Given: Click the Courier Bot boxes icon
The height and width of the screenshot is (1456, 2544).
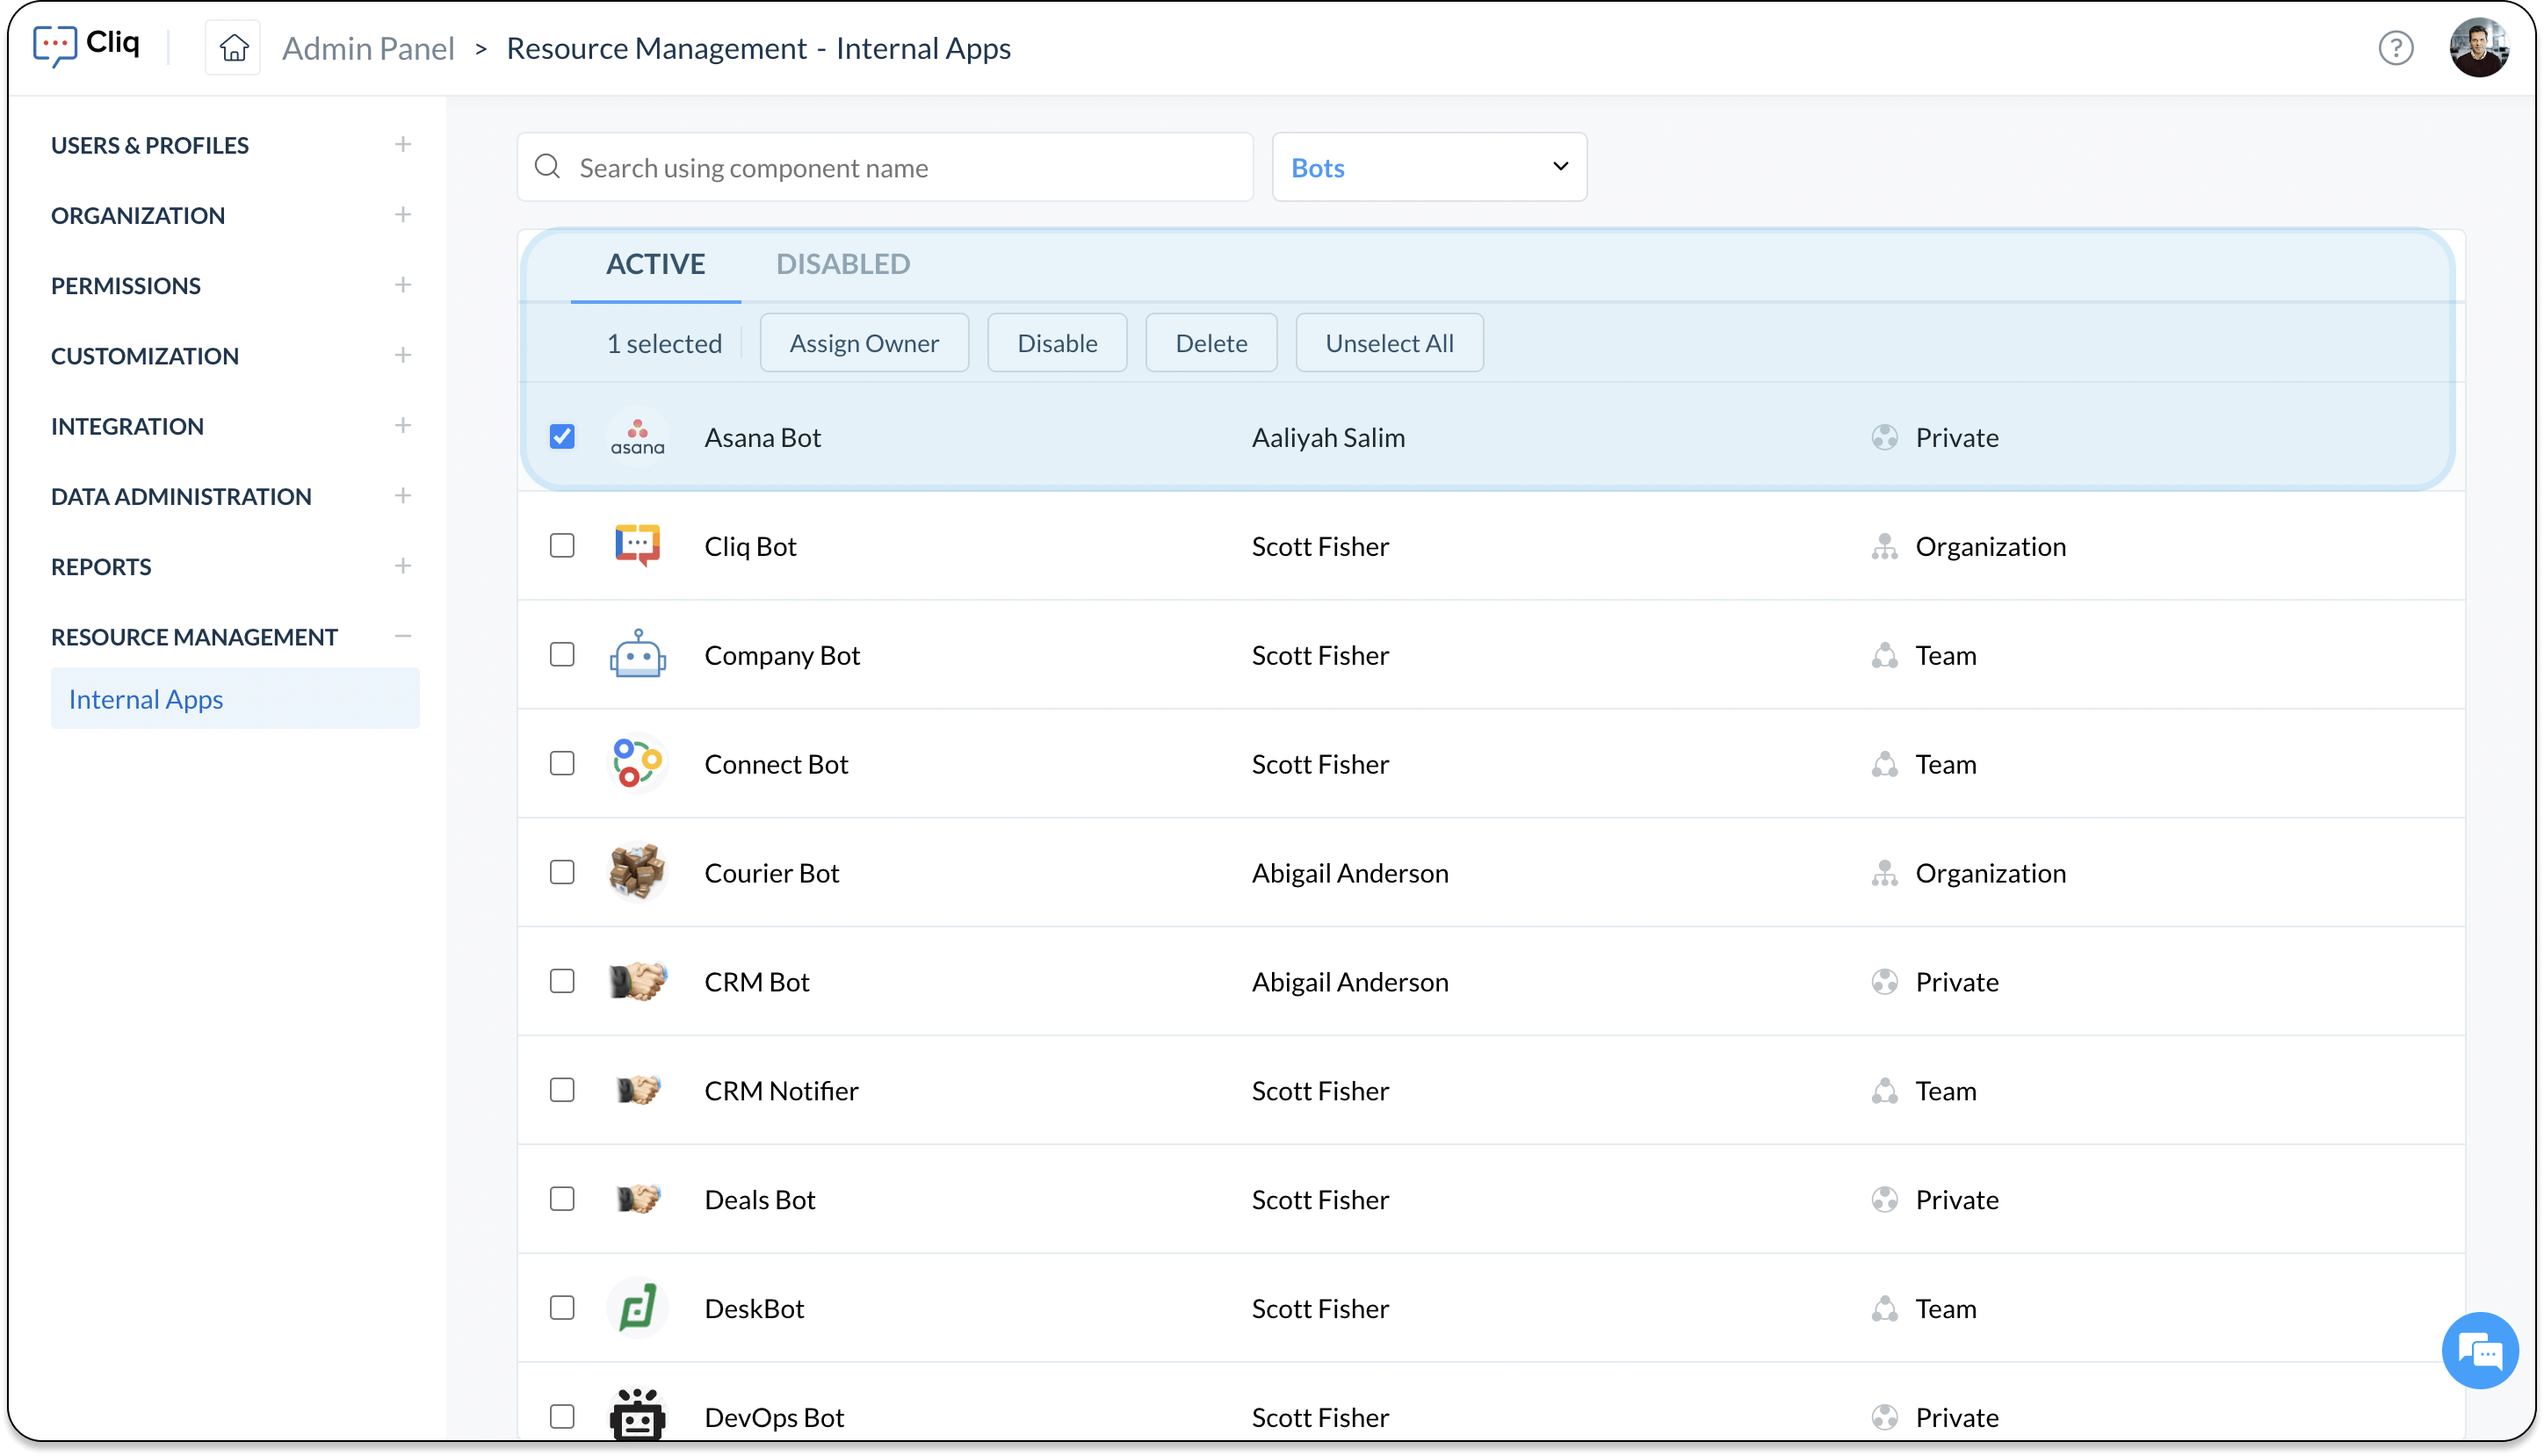Looking at the screenshot, I should (x=637, y=872).
